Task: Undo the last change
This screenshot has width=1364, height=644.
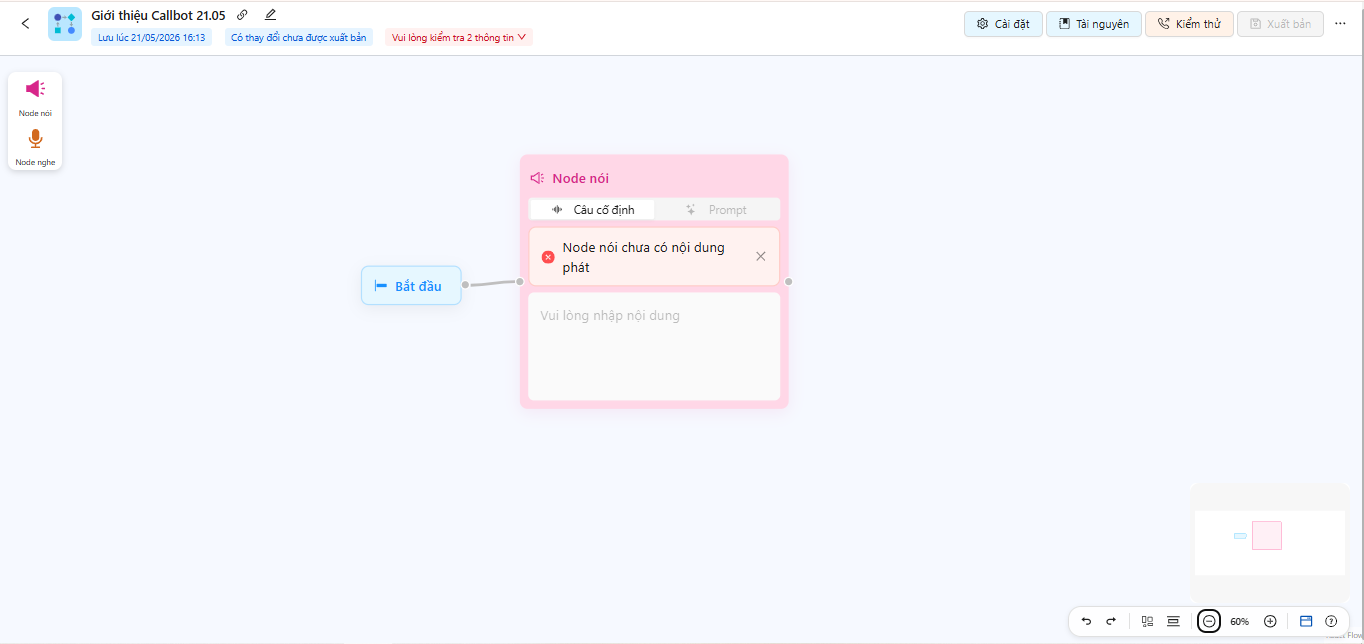Action: (x=1086, y=621)
